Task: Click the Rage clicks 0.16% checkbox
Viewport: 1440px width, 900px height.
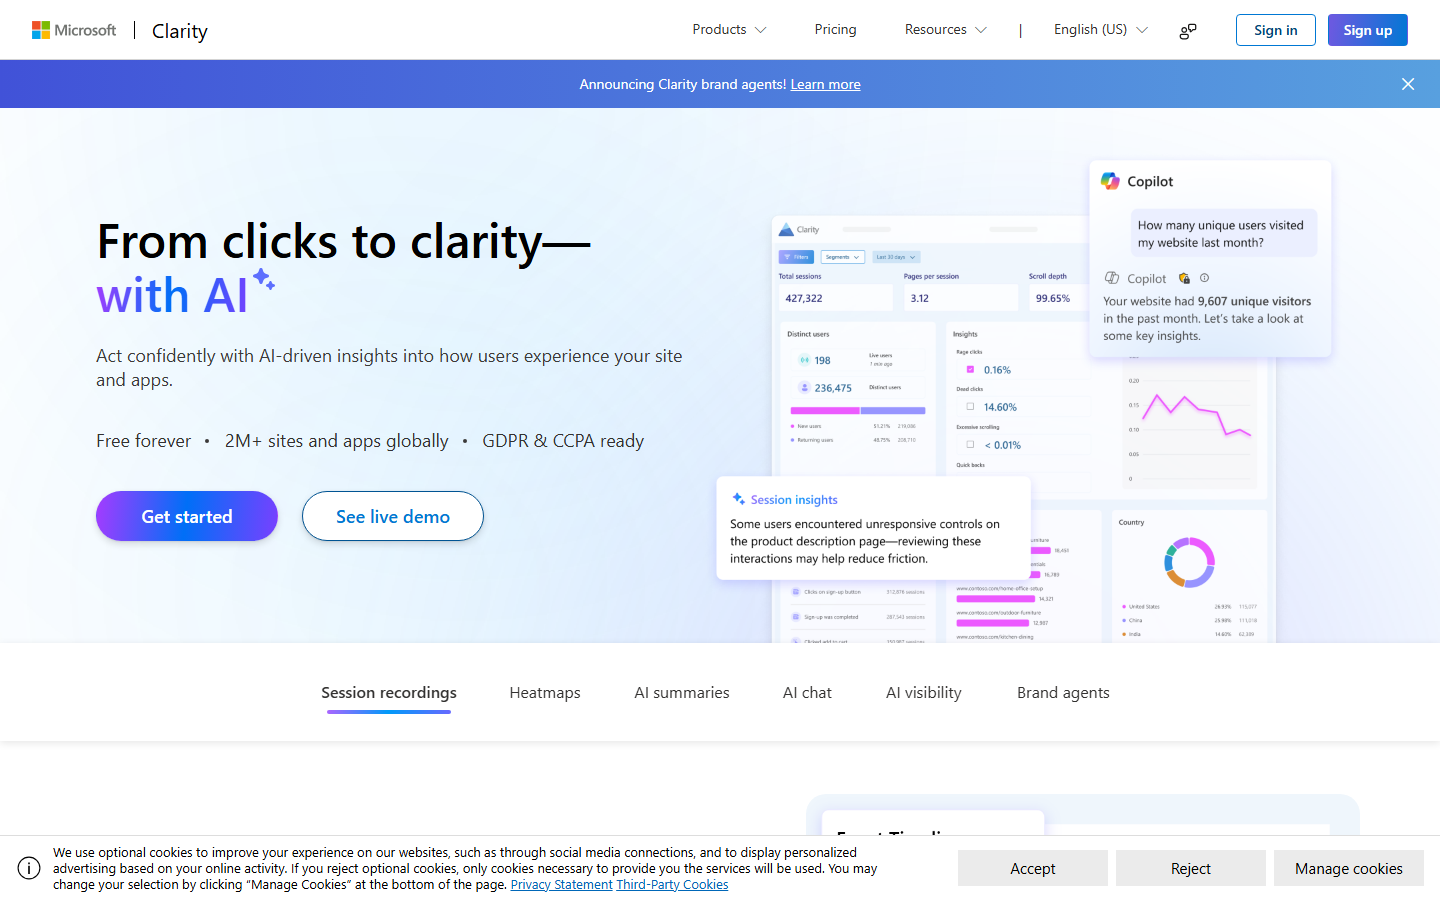Action: point(970,369)
